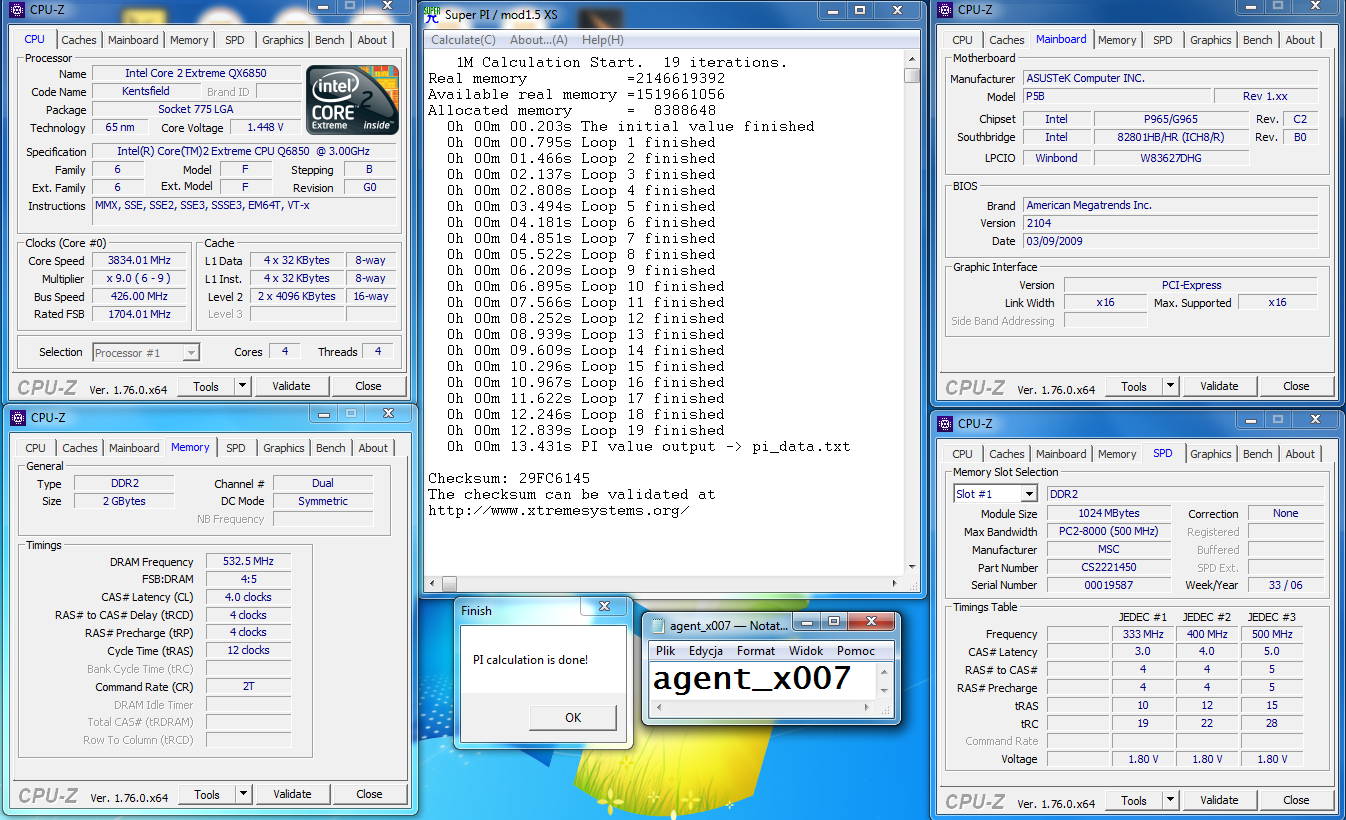1346x820 pixels.
Task: Select Mainboard tab in CPU window
Action: [133, 40]
